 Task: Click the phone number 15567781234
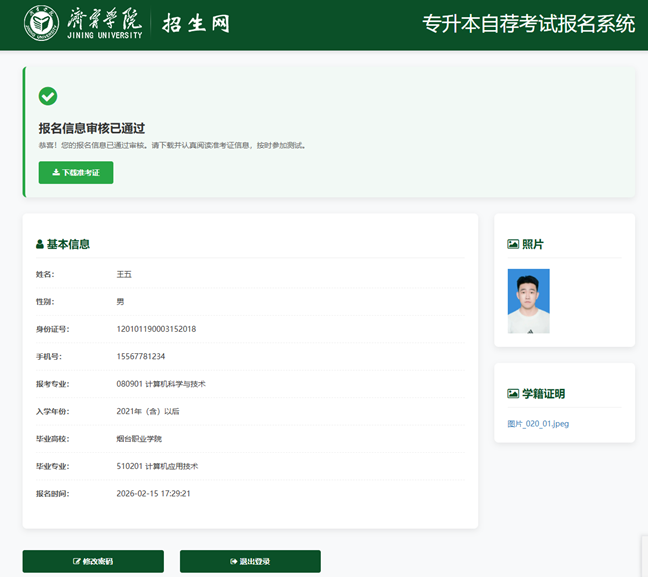pos(141,356)
